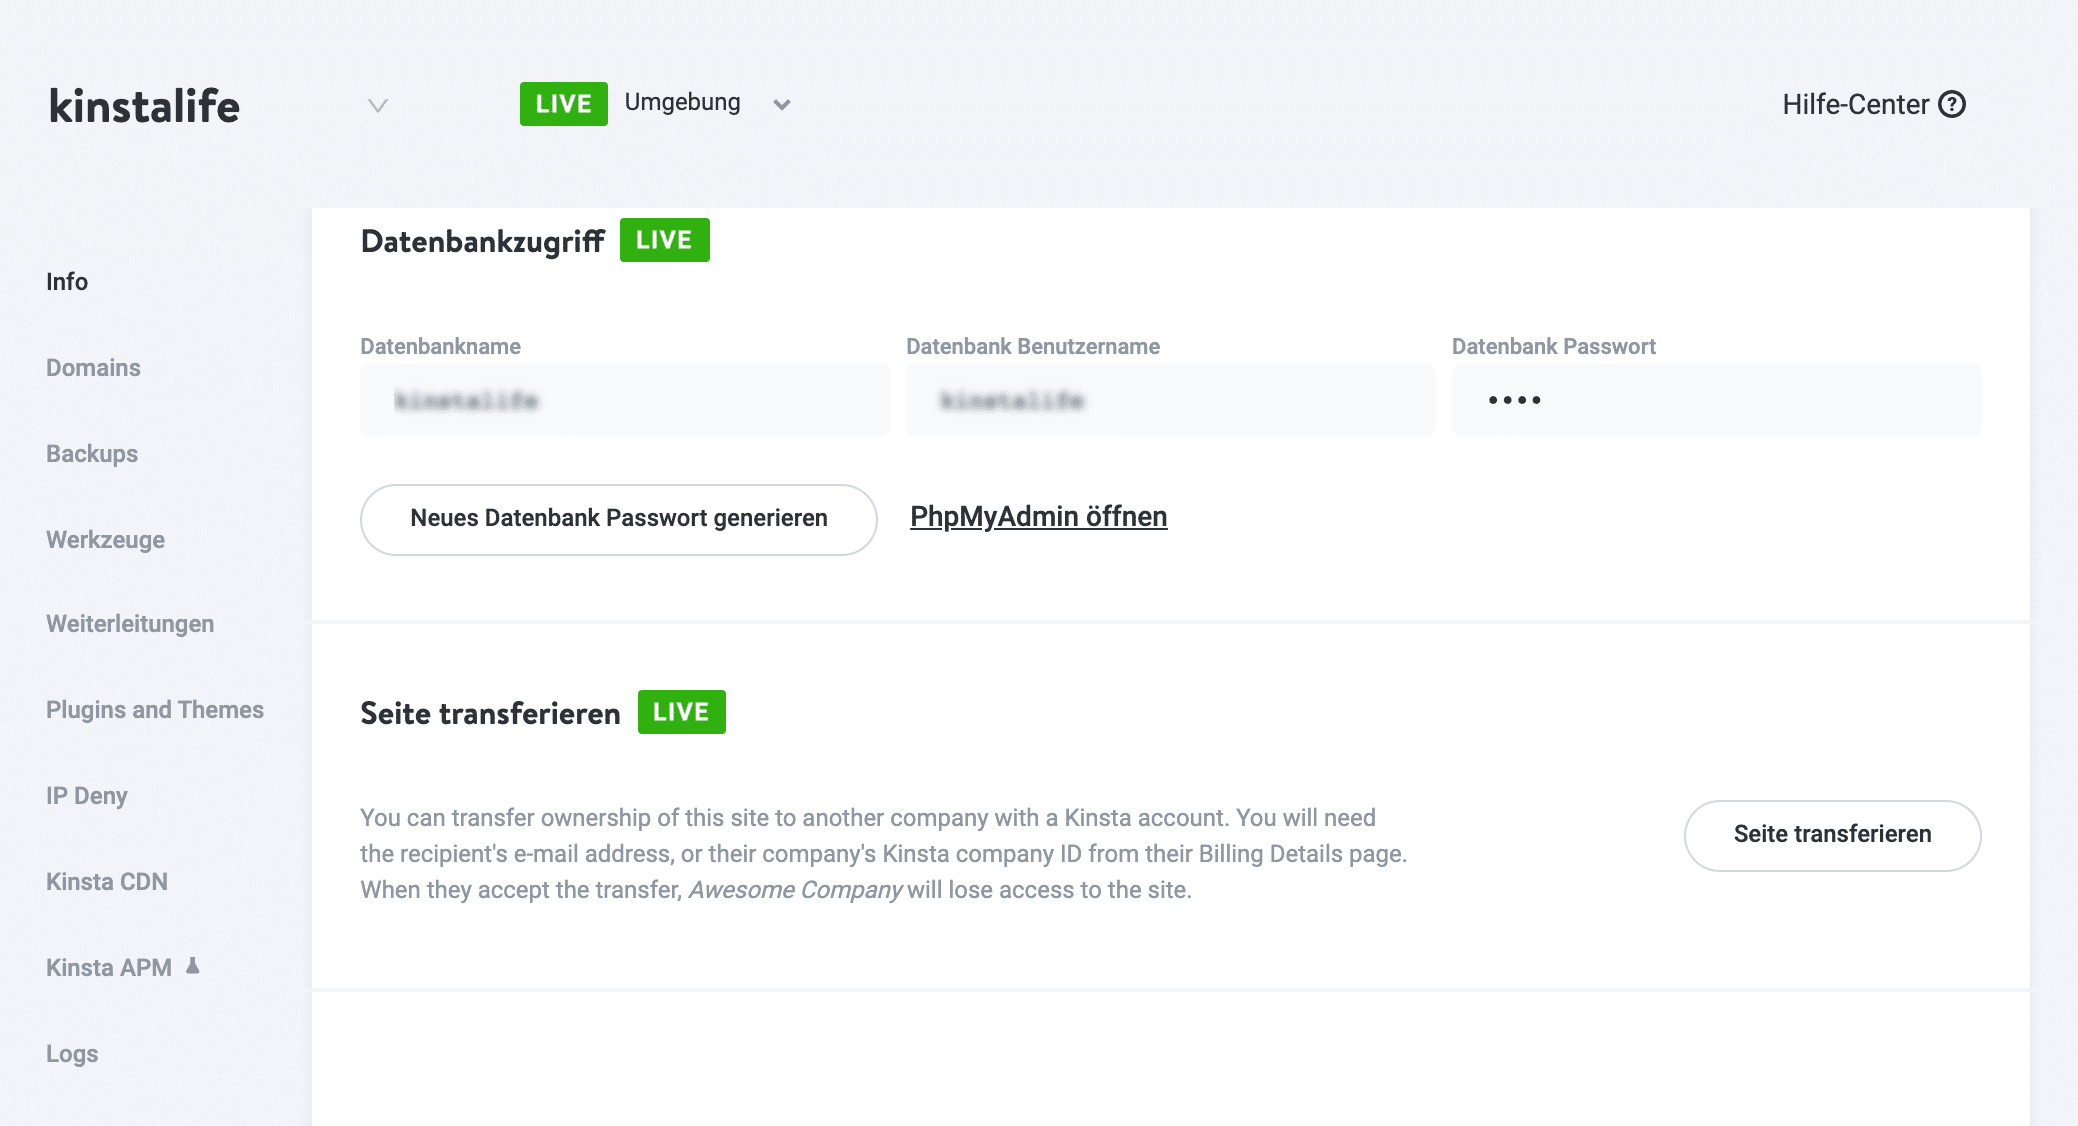2078x1126 pixels.
Task: Click the Datenbank Passwort field
Action: click(x=1716, y=400)
